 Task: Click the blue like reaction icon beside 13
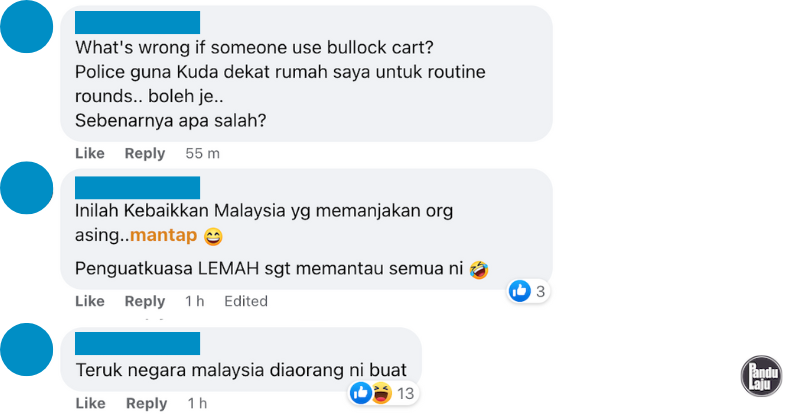[x=361, y=393]
